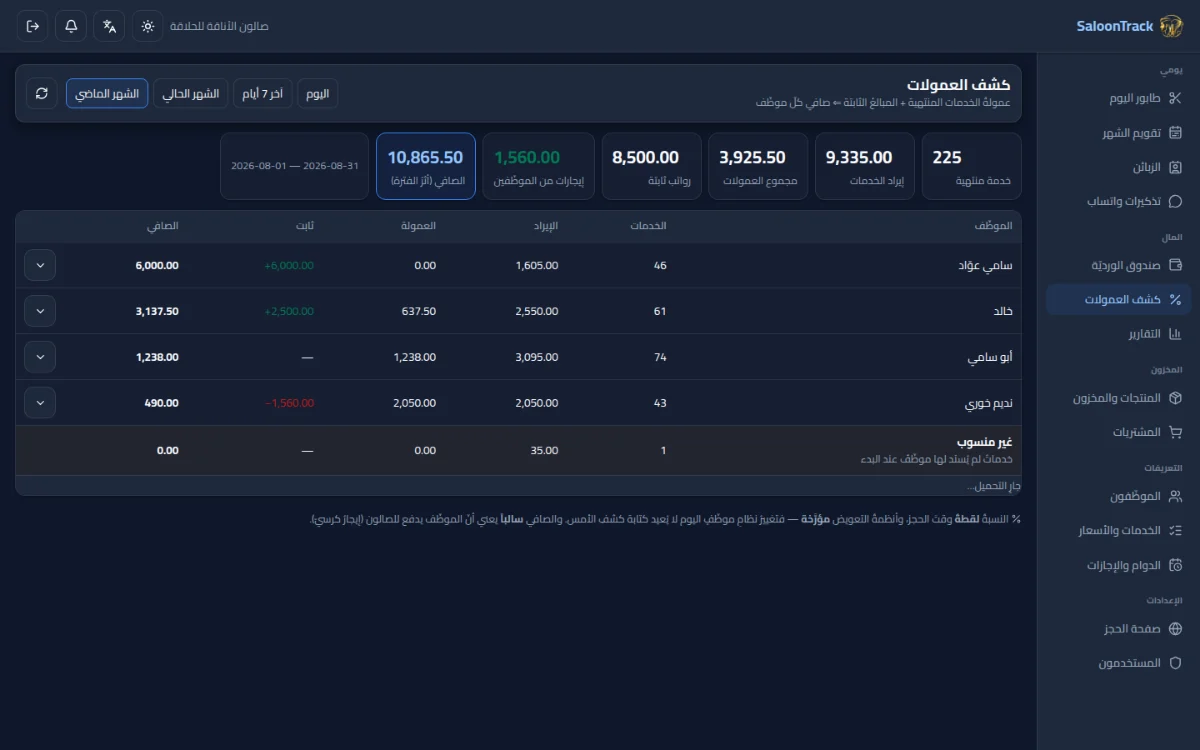The image size is (1200, 750).
Task: Open الدوام والإجازات in the sidebar
Action: 1119,565
